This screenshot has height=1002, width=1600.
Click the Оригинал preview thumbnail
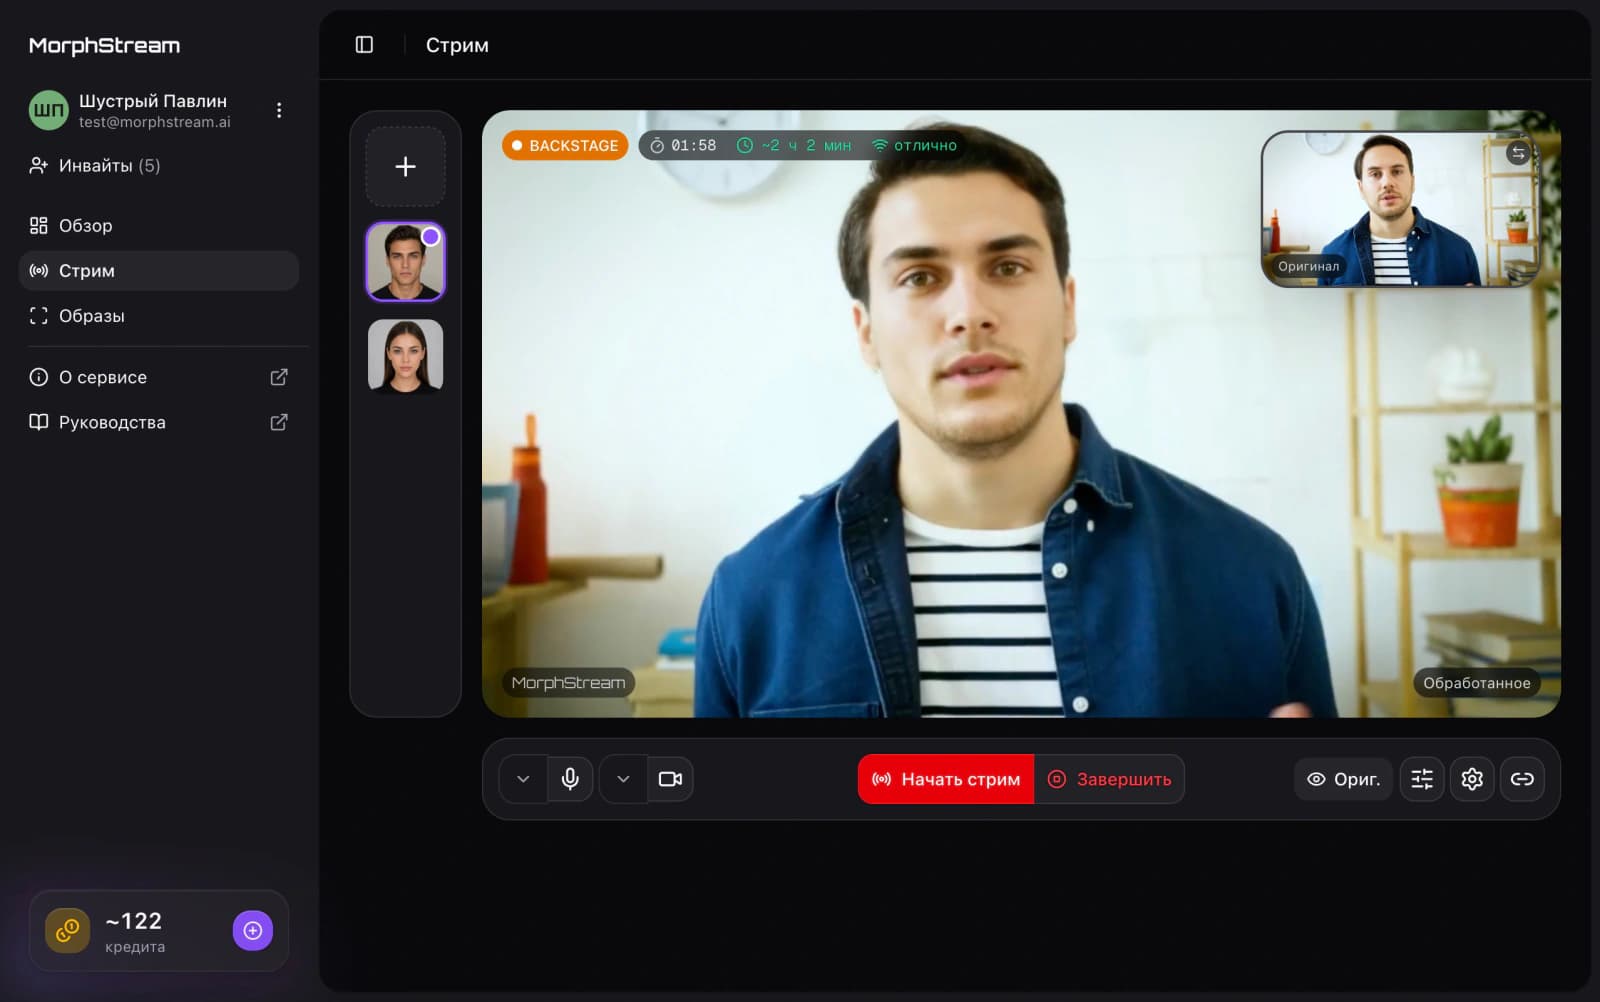pyautogui.click(x=1399, y=209)
